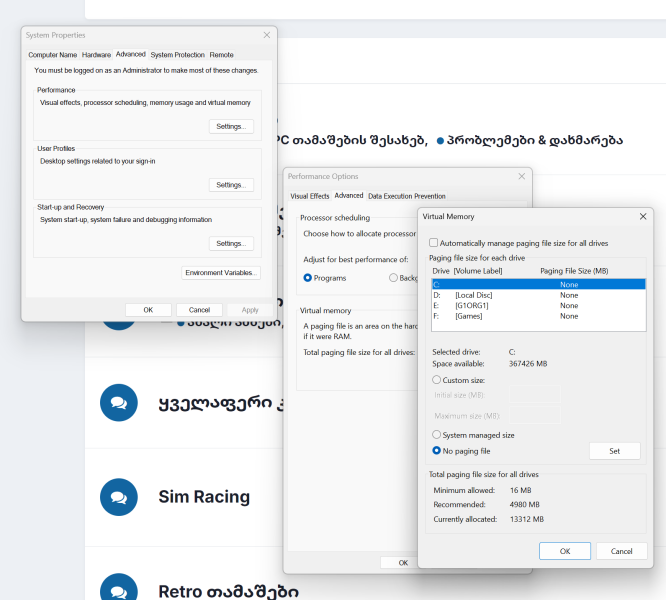Select the Programs radio button
Screen dimensions: 666x600
[308, 277]
